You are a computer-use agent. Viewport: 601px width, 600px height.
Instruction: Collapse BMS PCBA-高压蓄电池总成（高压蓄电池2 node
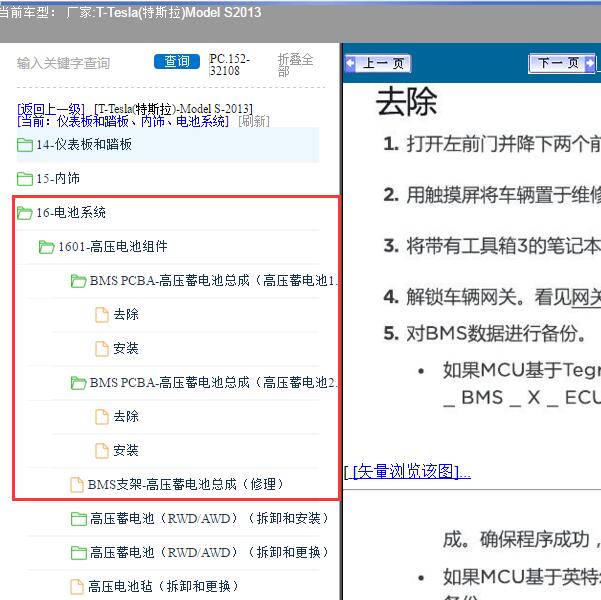click(x=213, y=383)
